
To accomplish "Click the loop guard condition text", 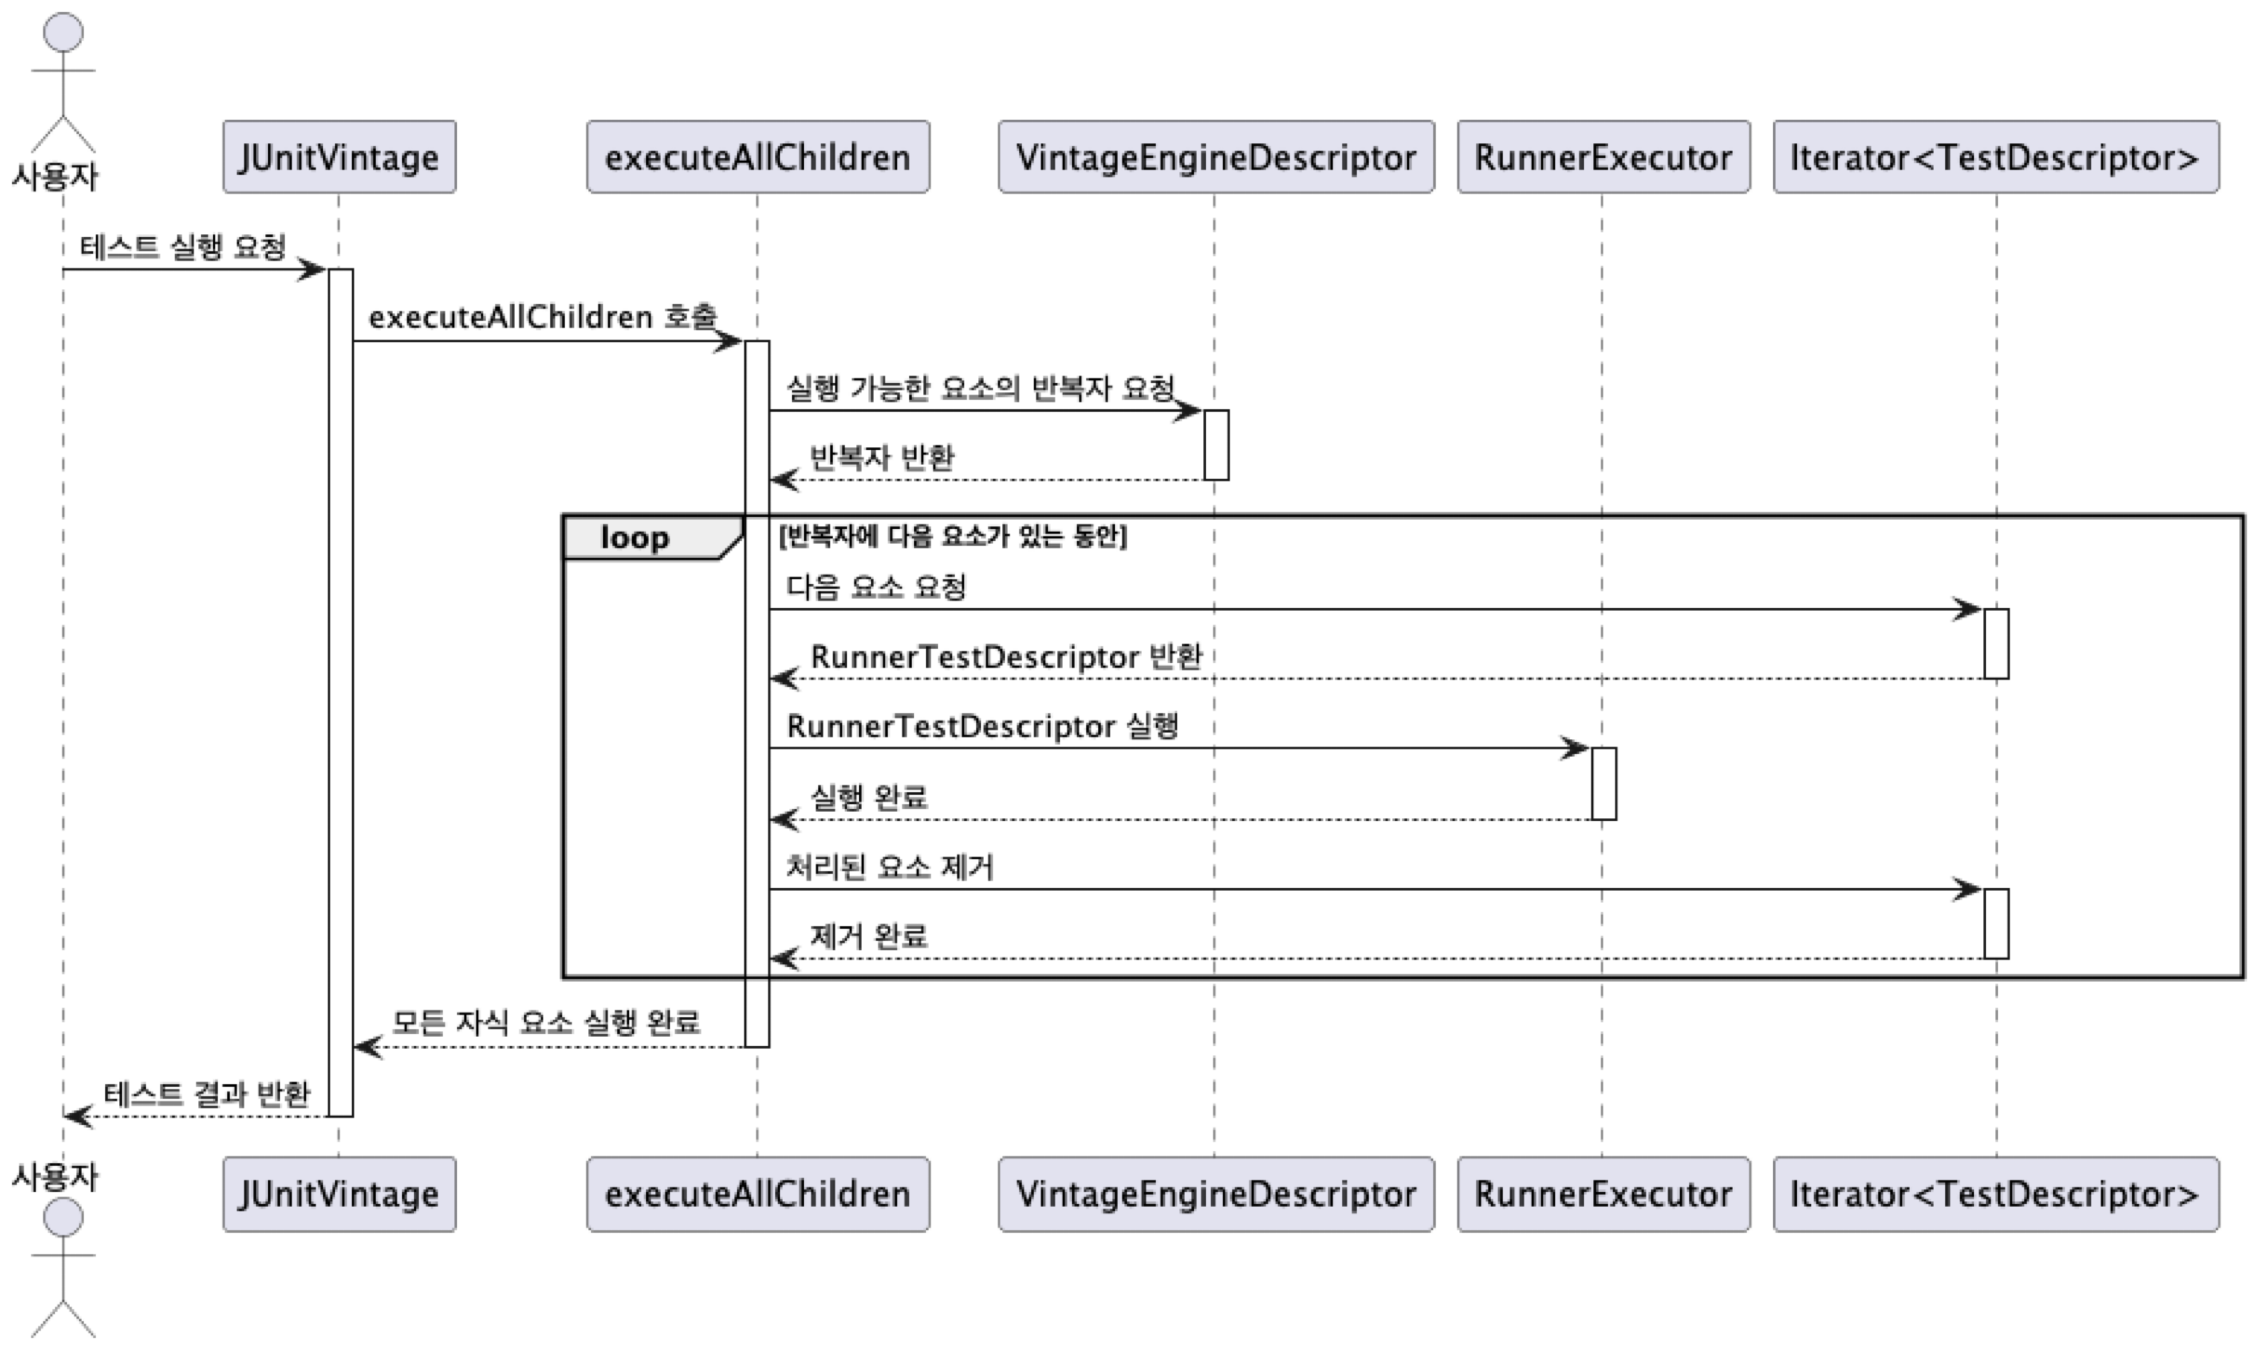I will pos(952,537).
